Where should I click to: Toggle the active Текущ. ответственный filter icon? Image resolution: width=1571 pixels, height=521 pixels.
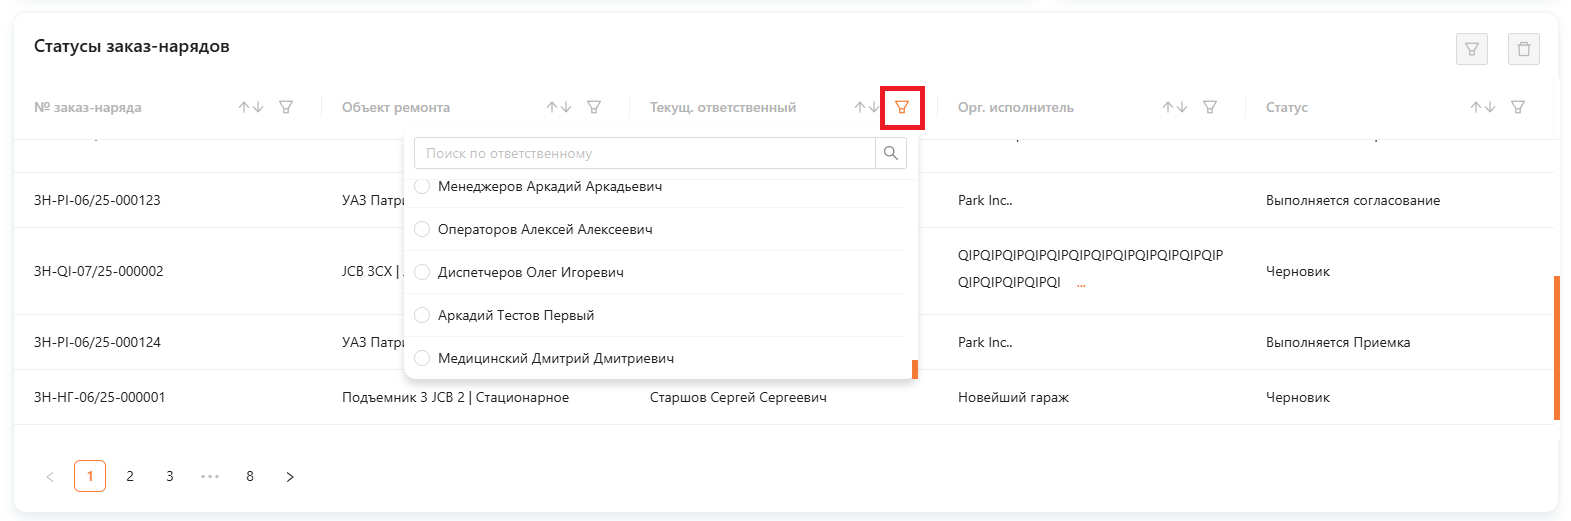click(x=902, y=107)
